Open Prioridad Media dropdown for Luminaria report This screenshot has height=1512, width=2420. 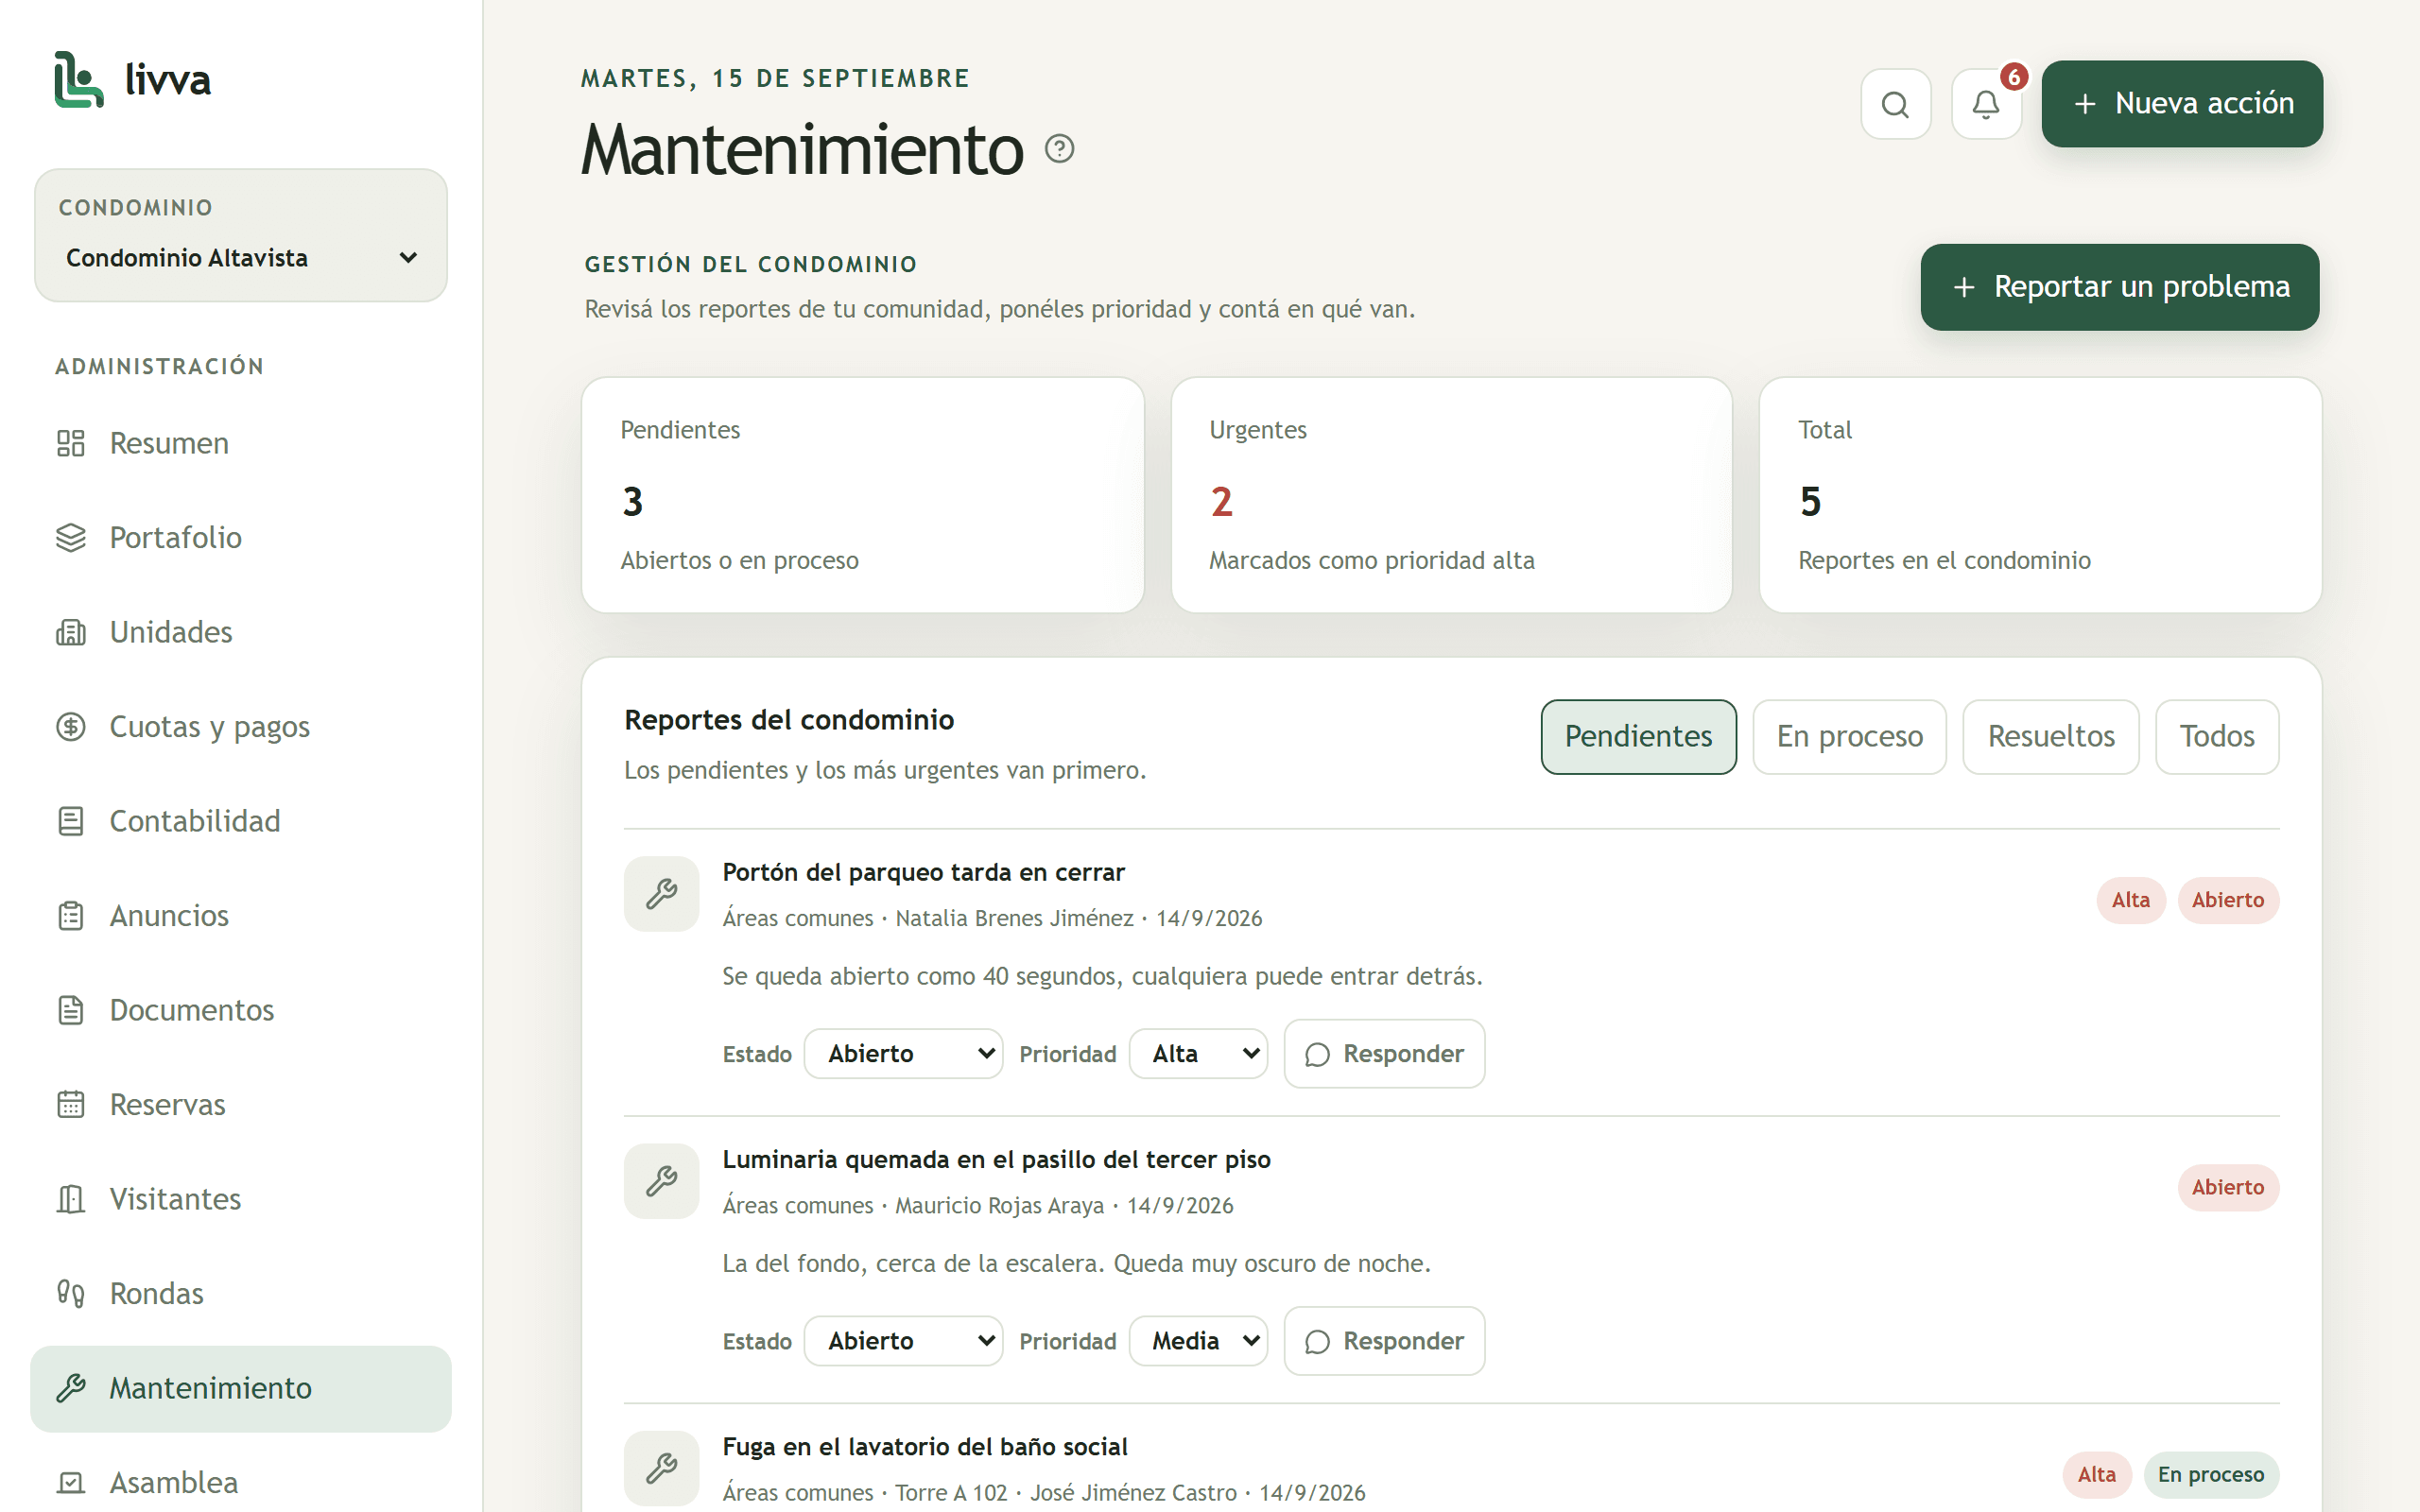pos(1198,1341)
